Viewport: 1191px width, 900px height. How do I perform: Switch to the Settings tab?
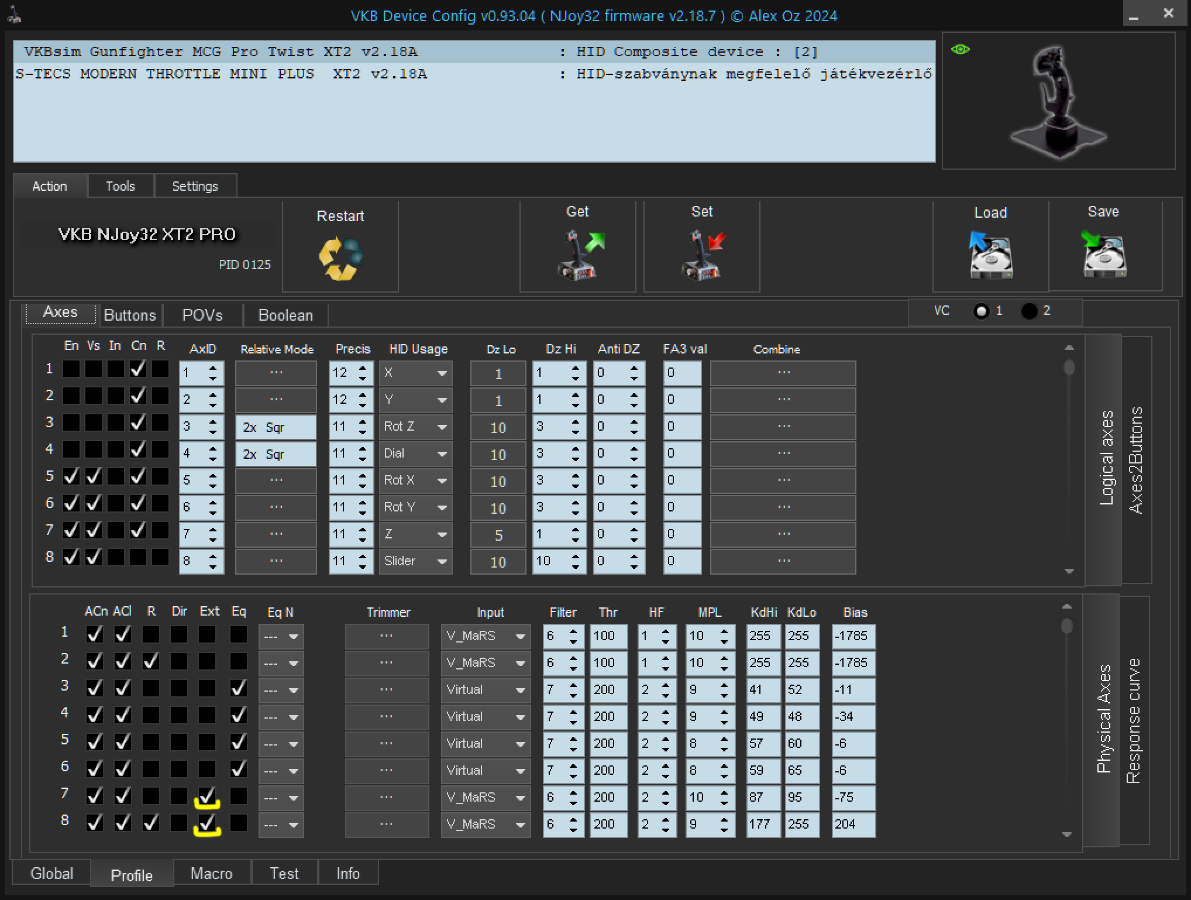[x=194, y=186]
